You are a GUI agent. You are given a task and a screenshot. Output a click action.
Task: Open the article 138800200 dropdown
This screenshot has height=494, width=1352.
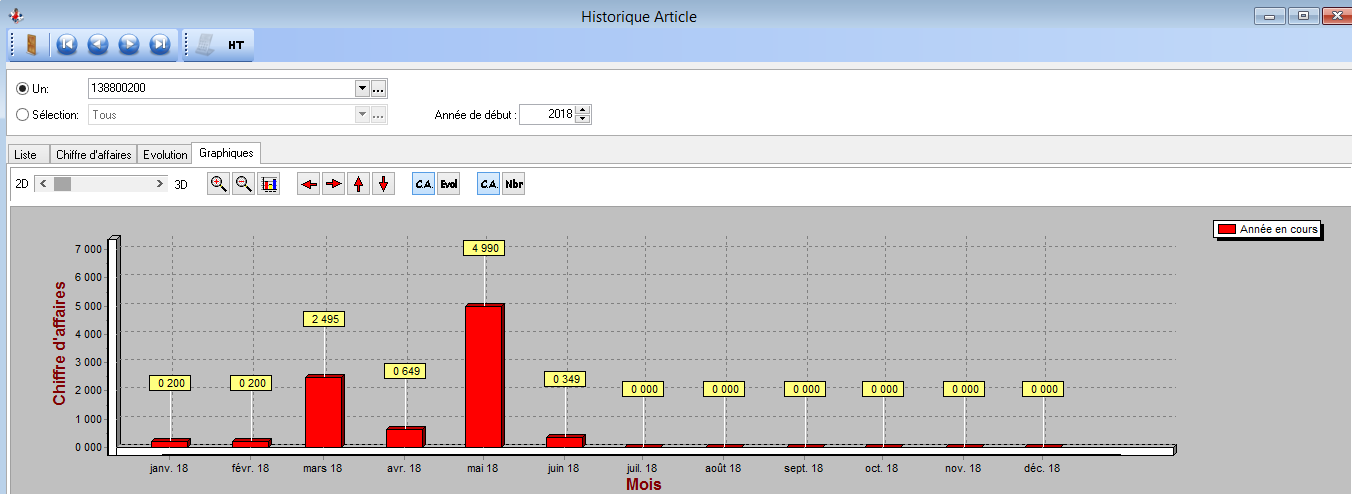(x=362, y=88)
